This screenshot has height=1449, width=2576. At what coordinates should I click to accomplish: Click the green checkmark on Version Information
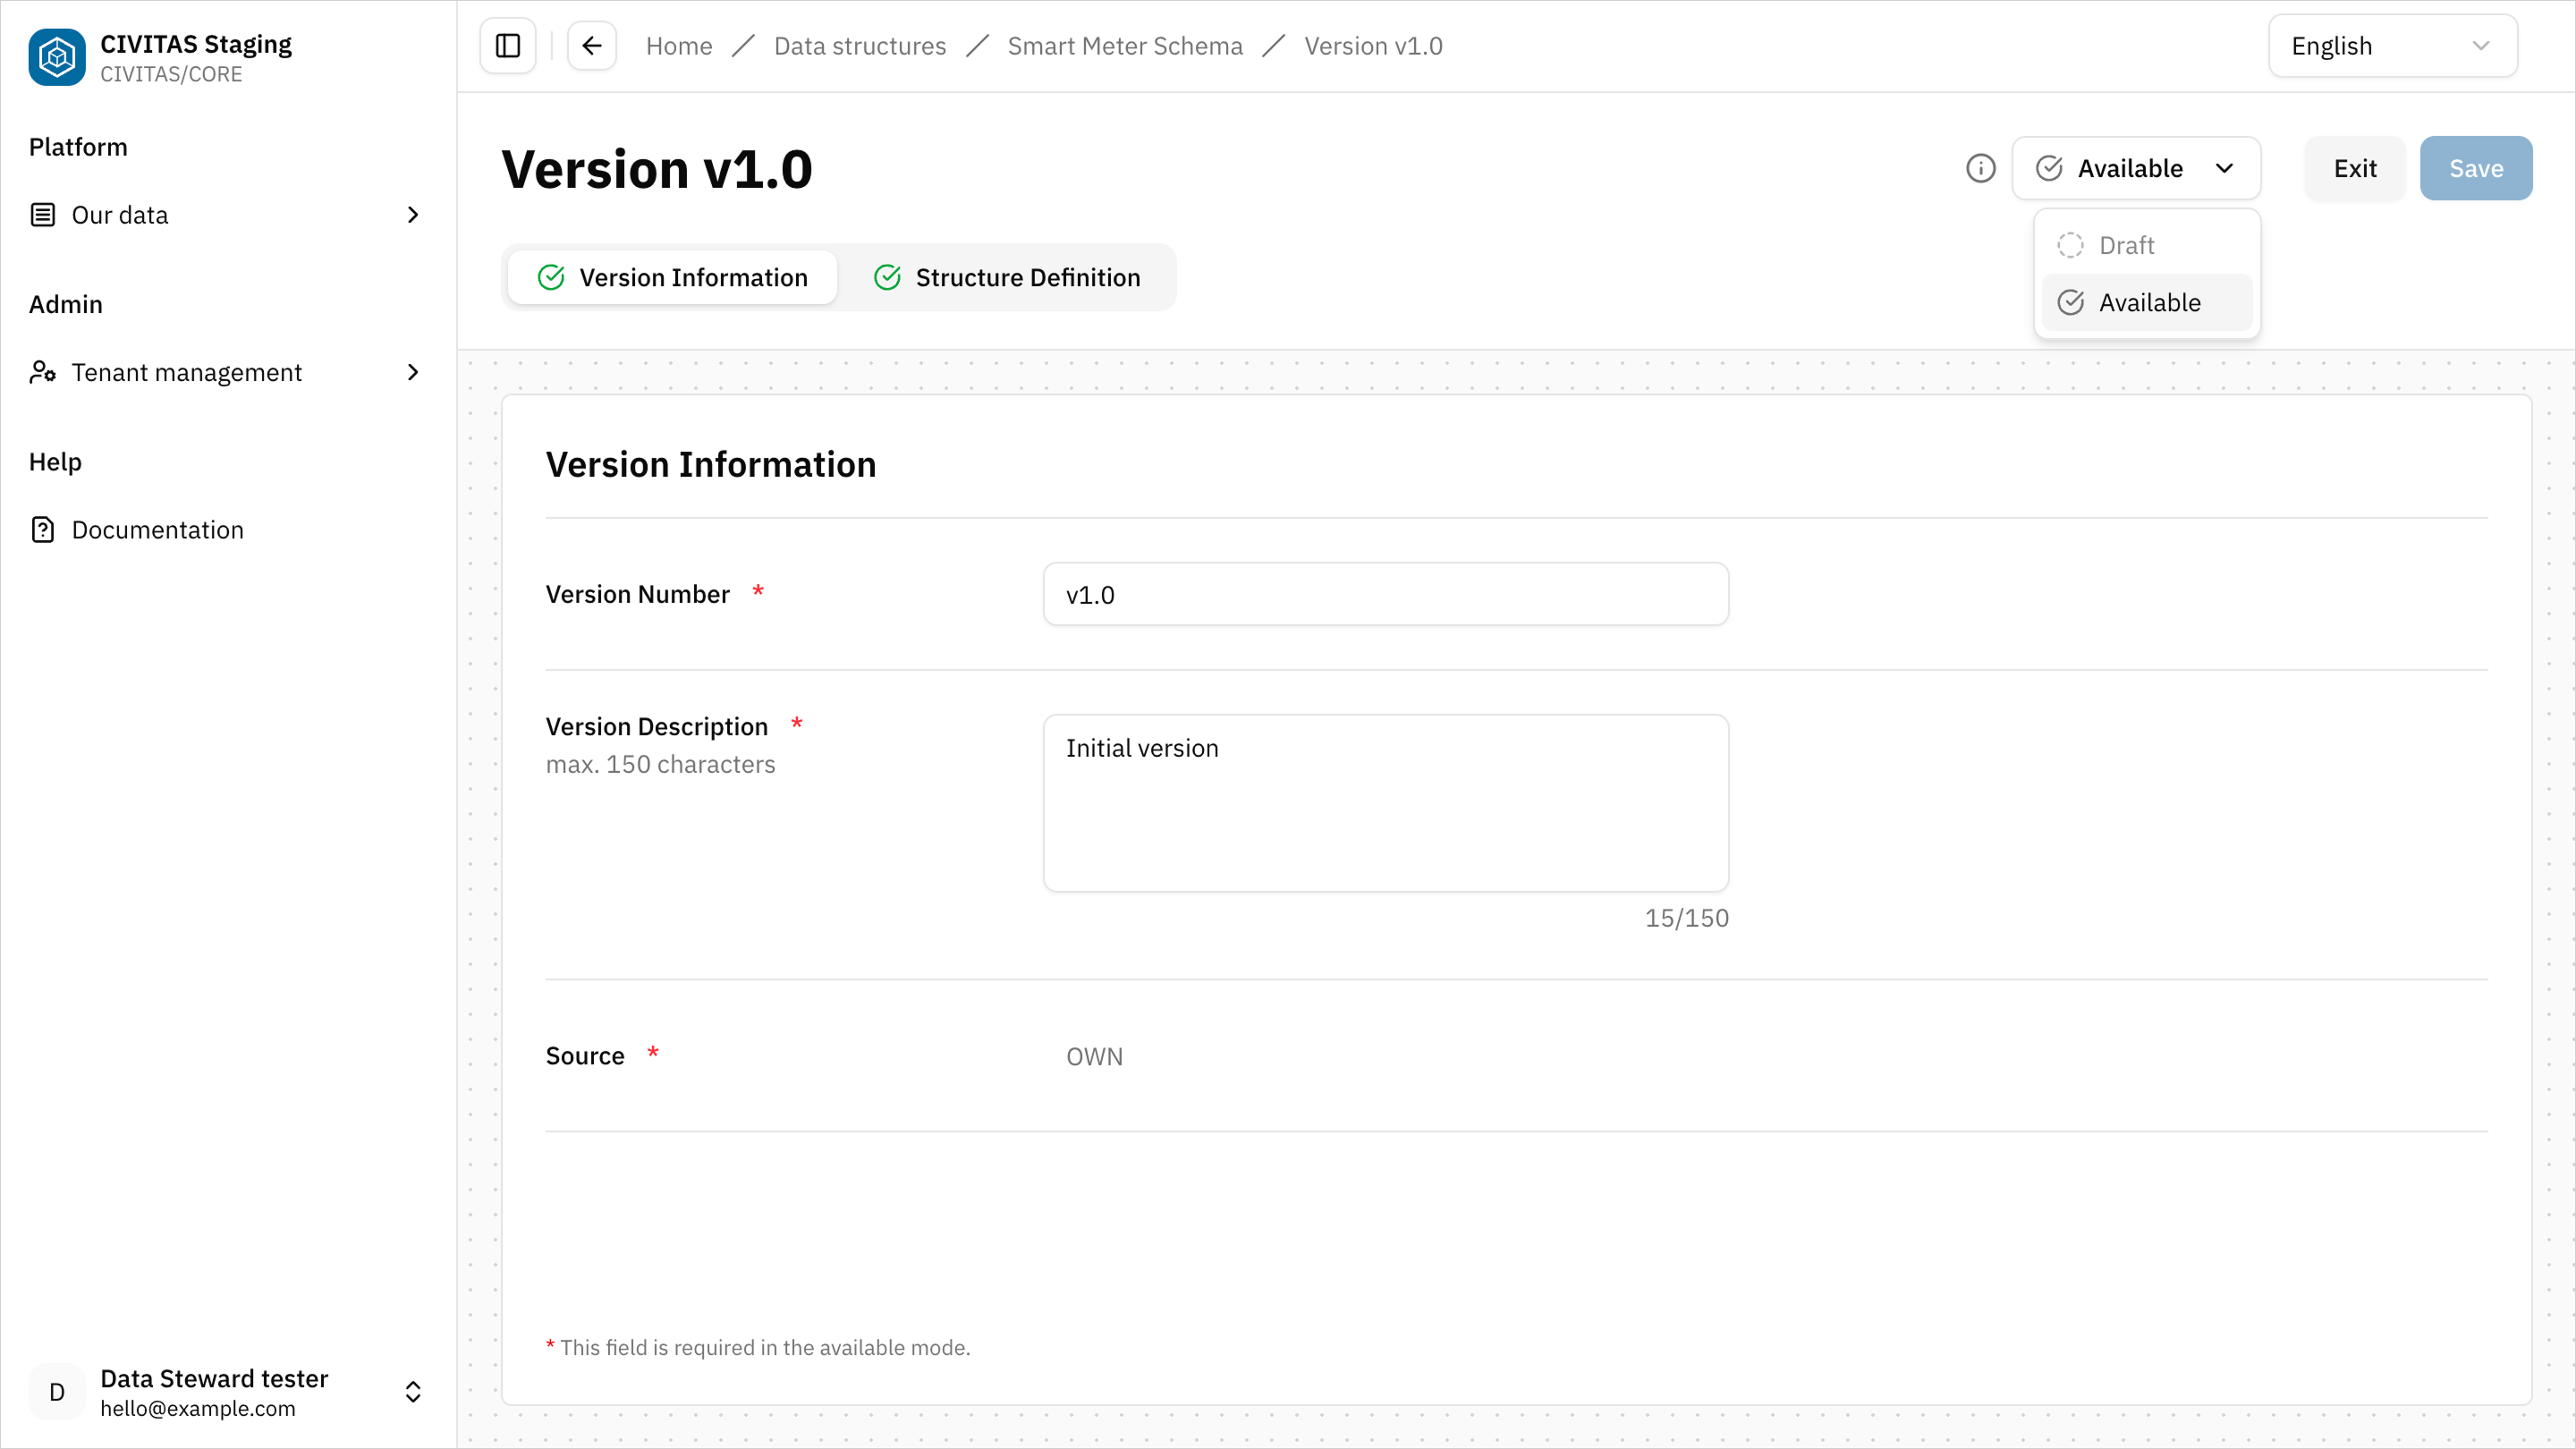(x=552, y=277)
